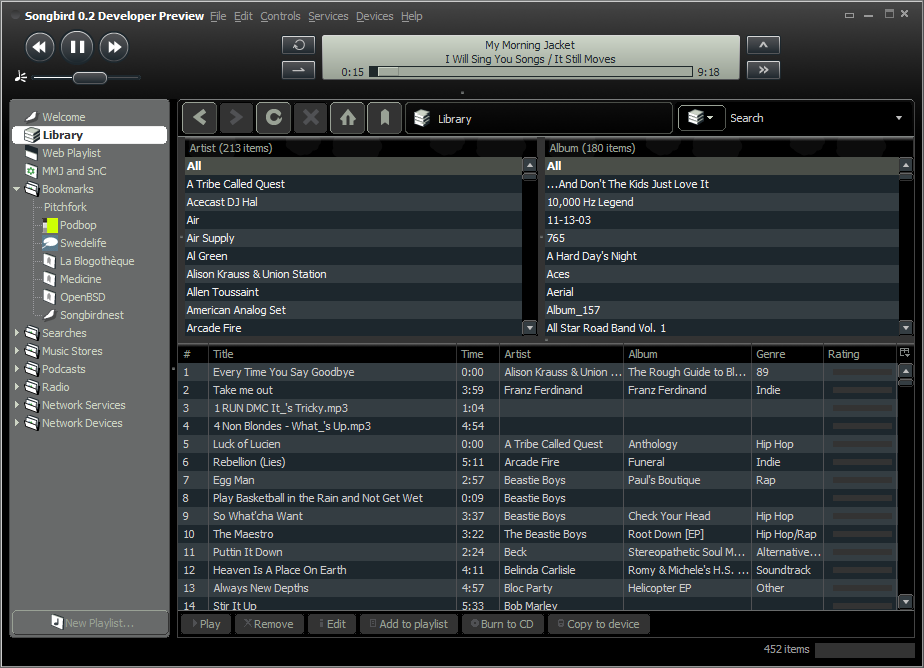Click the Refresh icon in the navigation toolbar
The image size is (924, 668).
pos(273,117)
